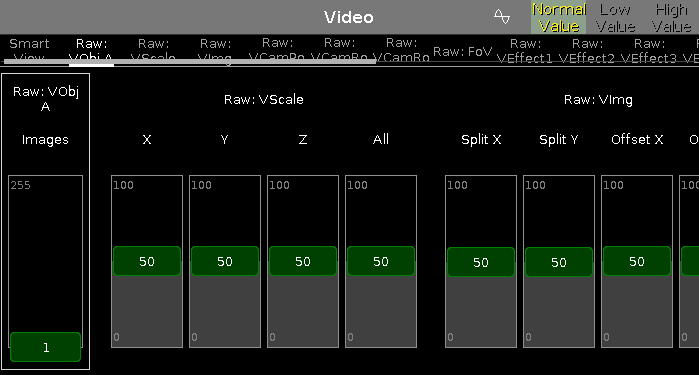Viewport: 699px width, 375px height.
Task: Click the VScale Z fader handle
Action: (303, 261)
